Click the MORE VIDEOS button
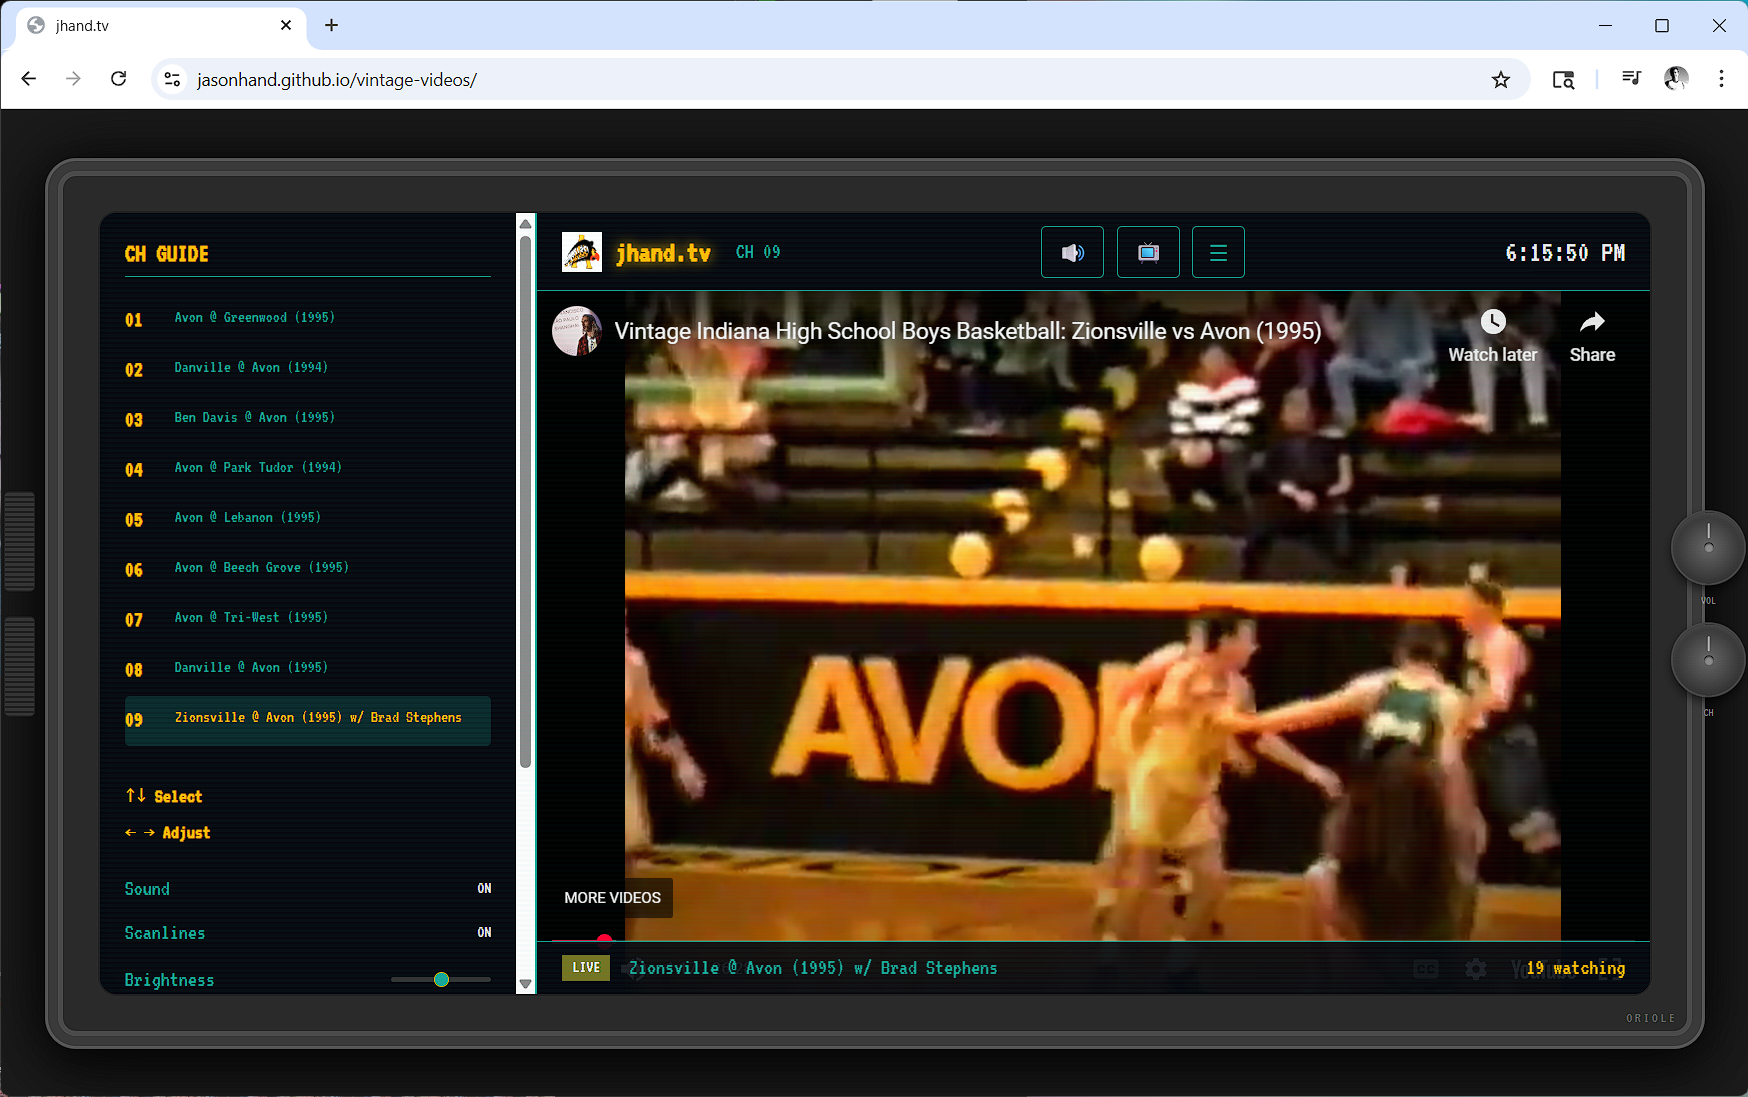This screenshot has height=1097, width=1748. [612, 898]
